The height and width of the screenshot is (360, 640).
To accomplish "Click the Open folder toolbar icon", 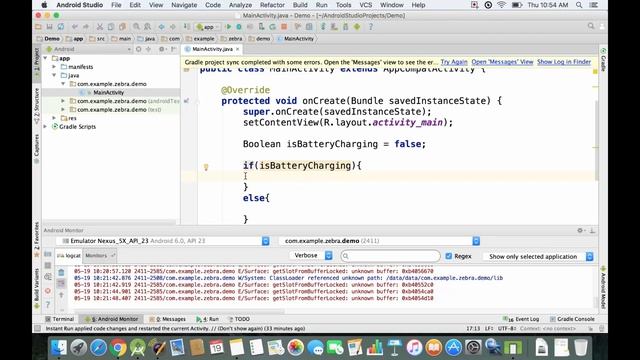I will [x=38, y=27].
